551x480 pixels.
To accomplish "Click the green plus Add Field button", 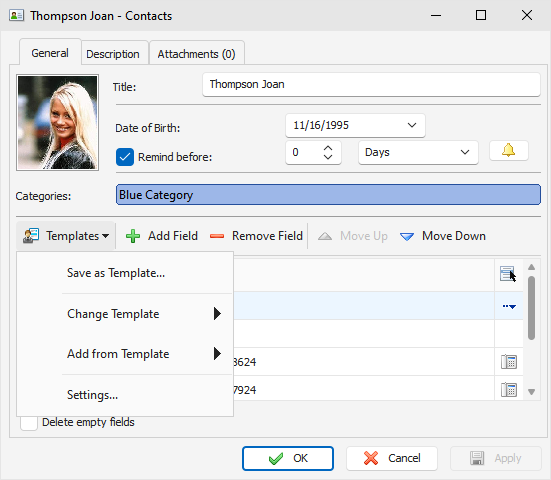I will point(162,236).
